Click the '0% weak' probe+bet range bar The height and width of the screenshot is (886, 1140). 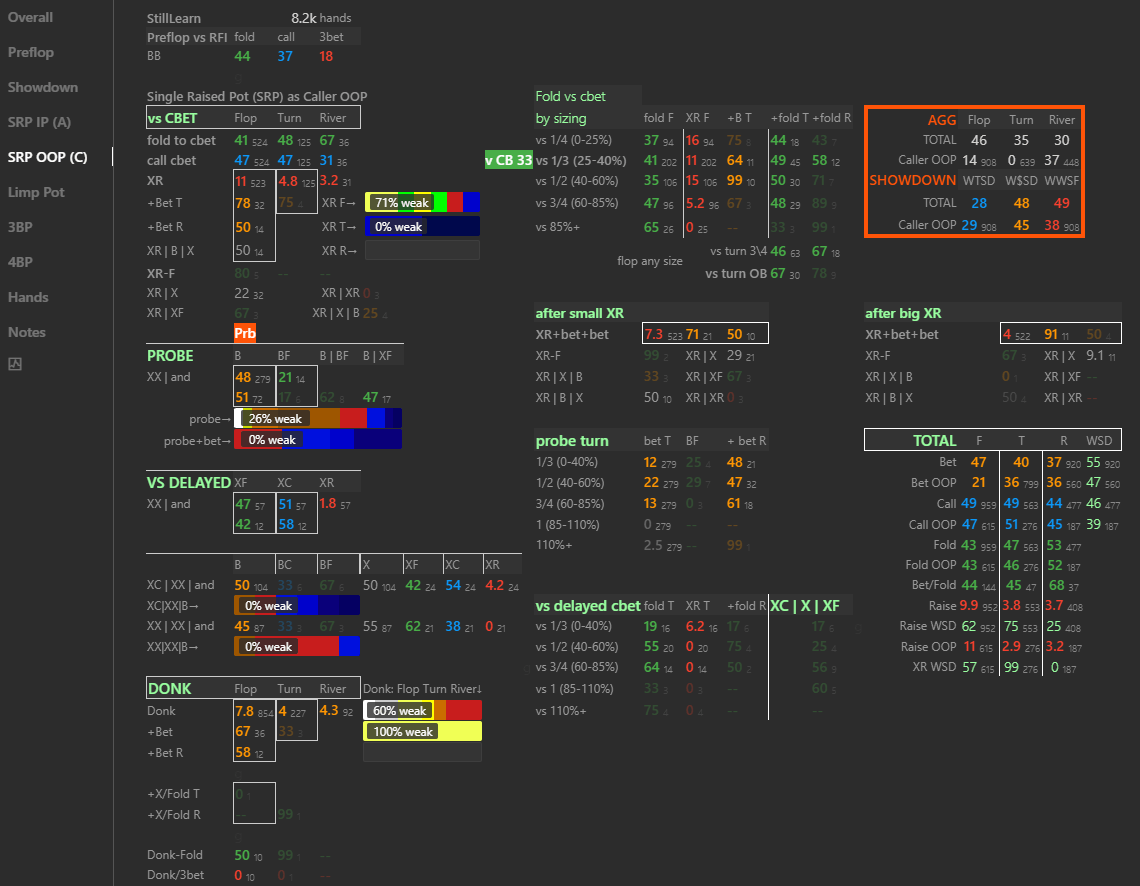point(318,440)
